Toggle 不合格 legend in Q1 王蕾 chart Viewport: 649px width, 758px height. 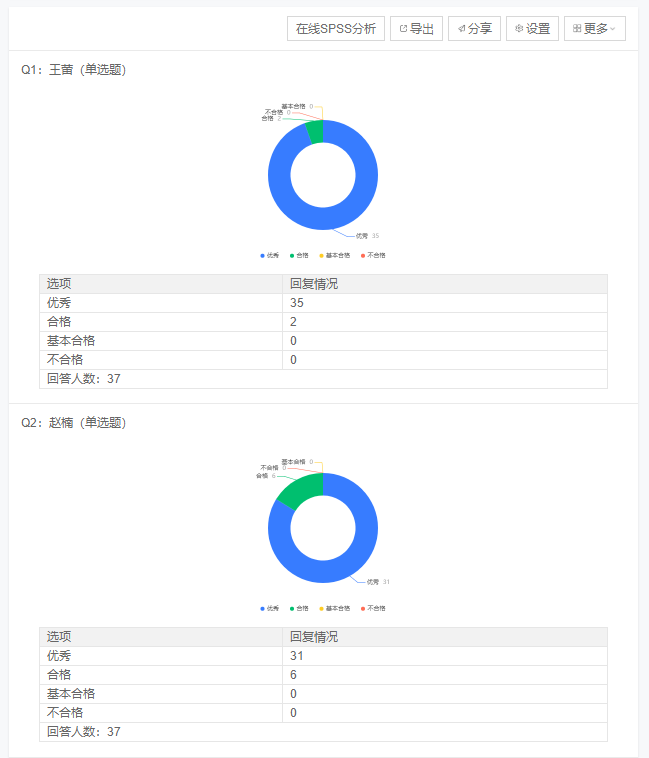click(373, 255)
